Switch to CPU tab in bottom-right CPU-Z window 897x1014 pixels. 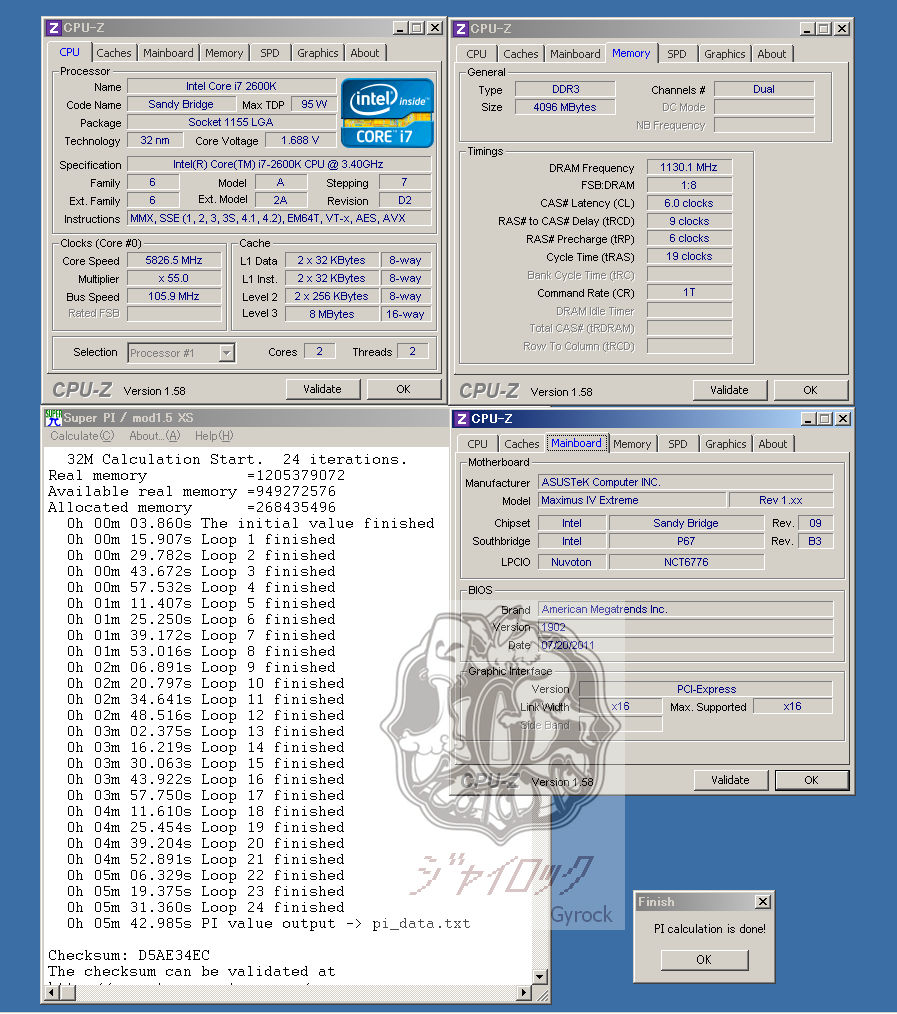coord(477,444)
